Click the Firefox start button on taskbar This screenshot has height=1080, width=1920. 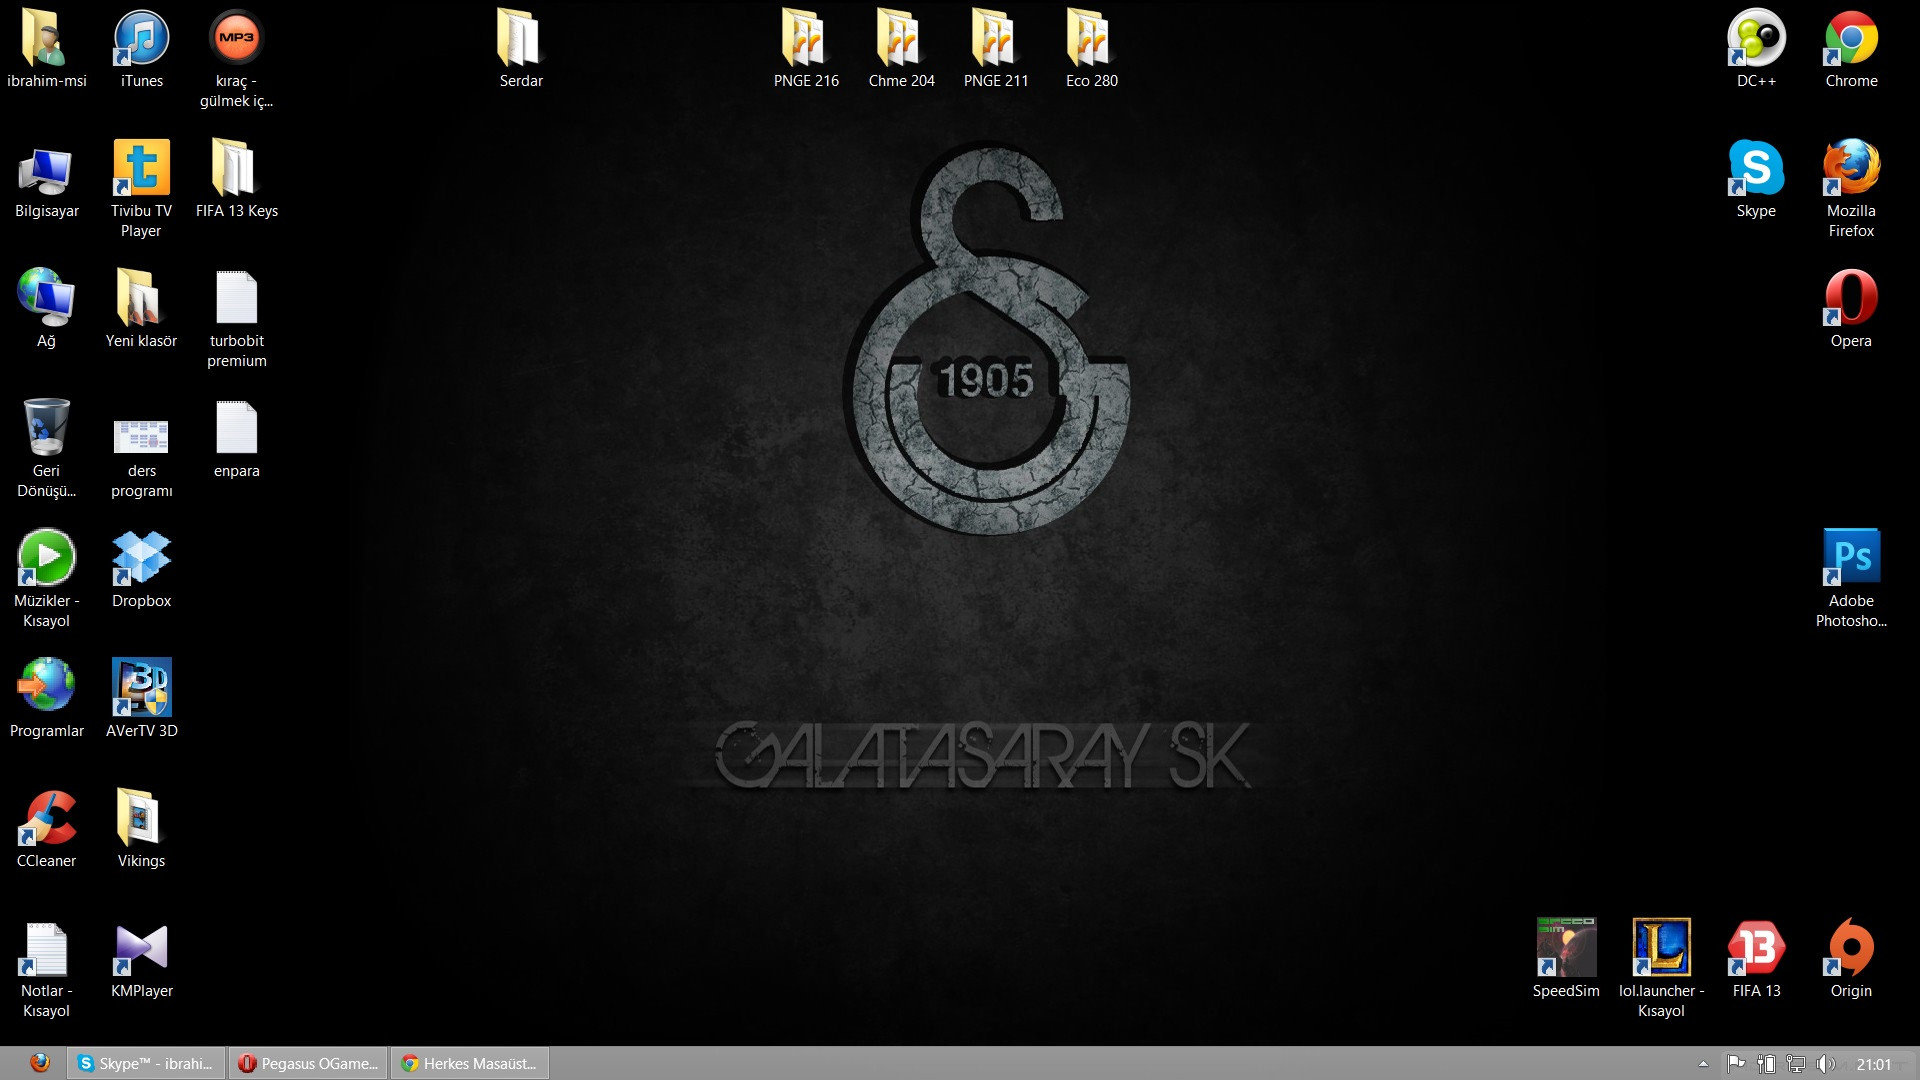[39, 1063]
